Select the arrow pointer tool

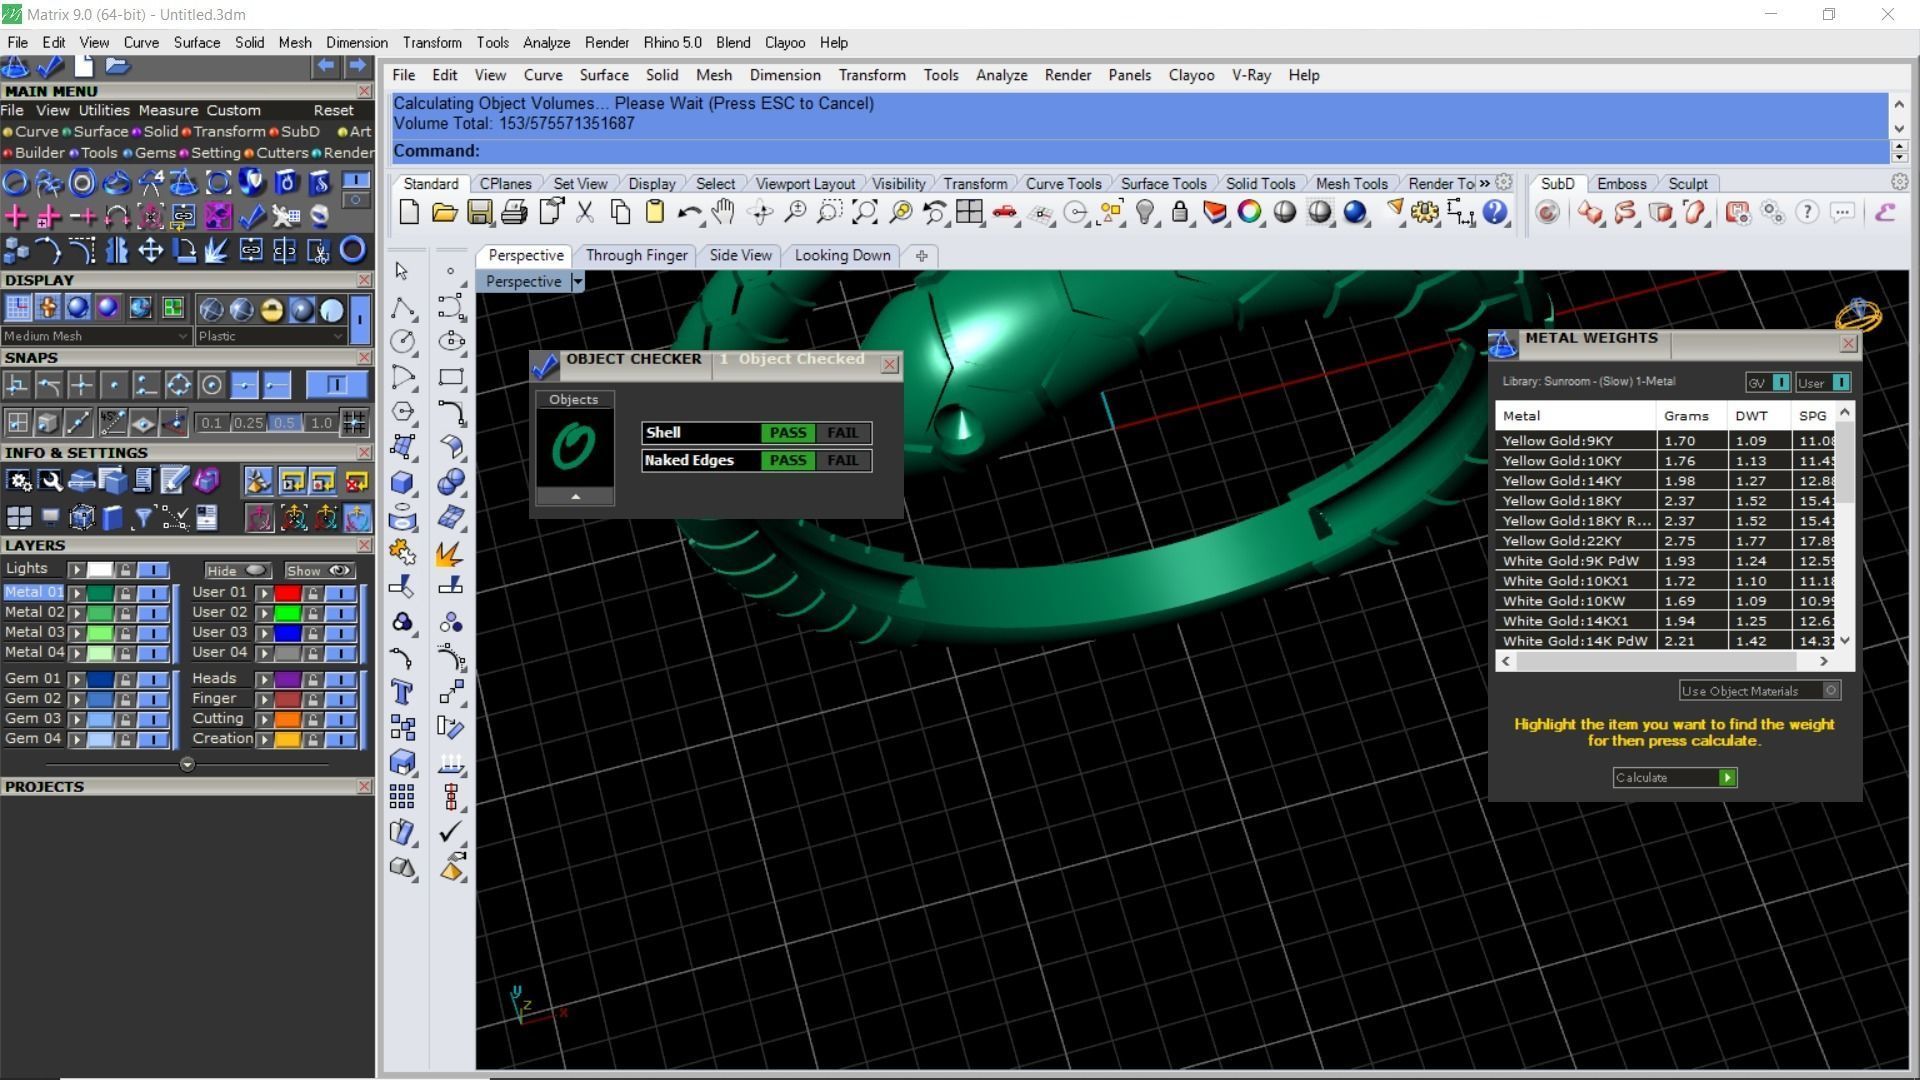[402, 271]
